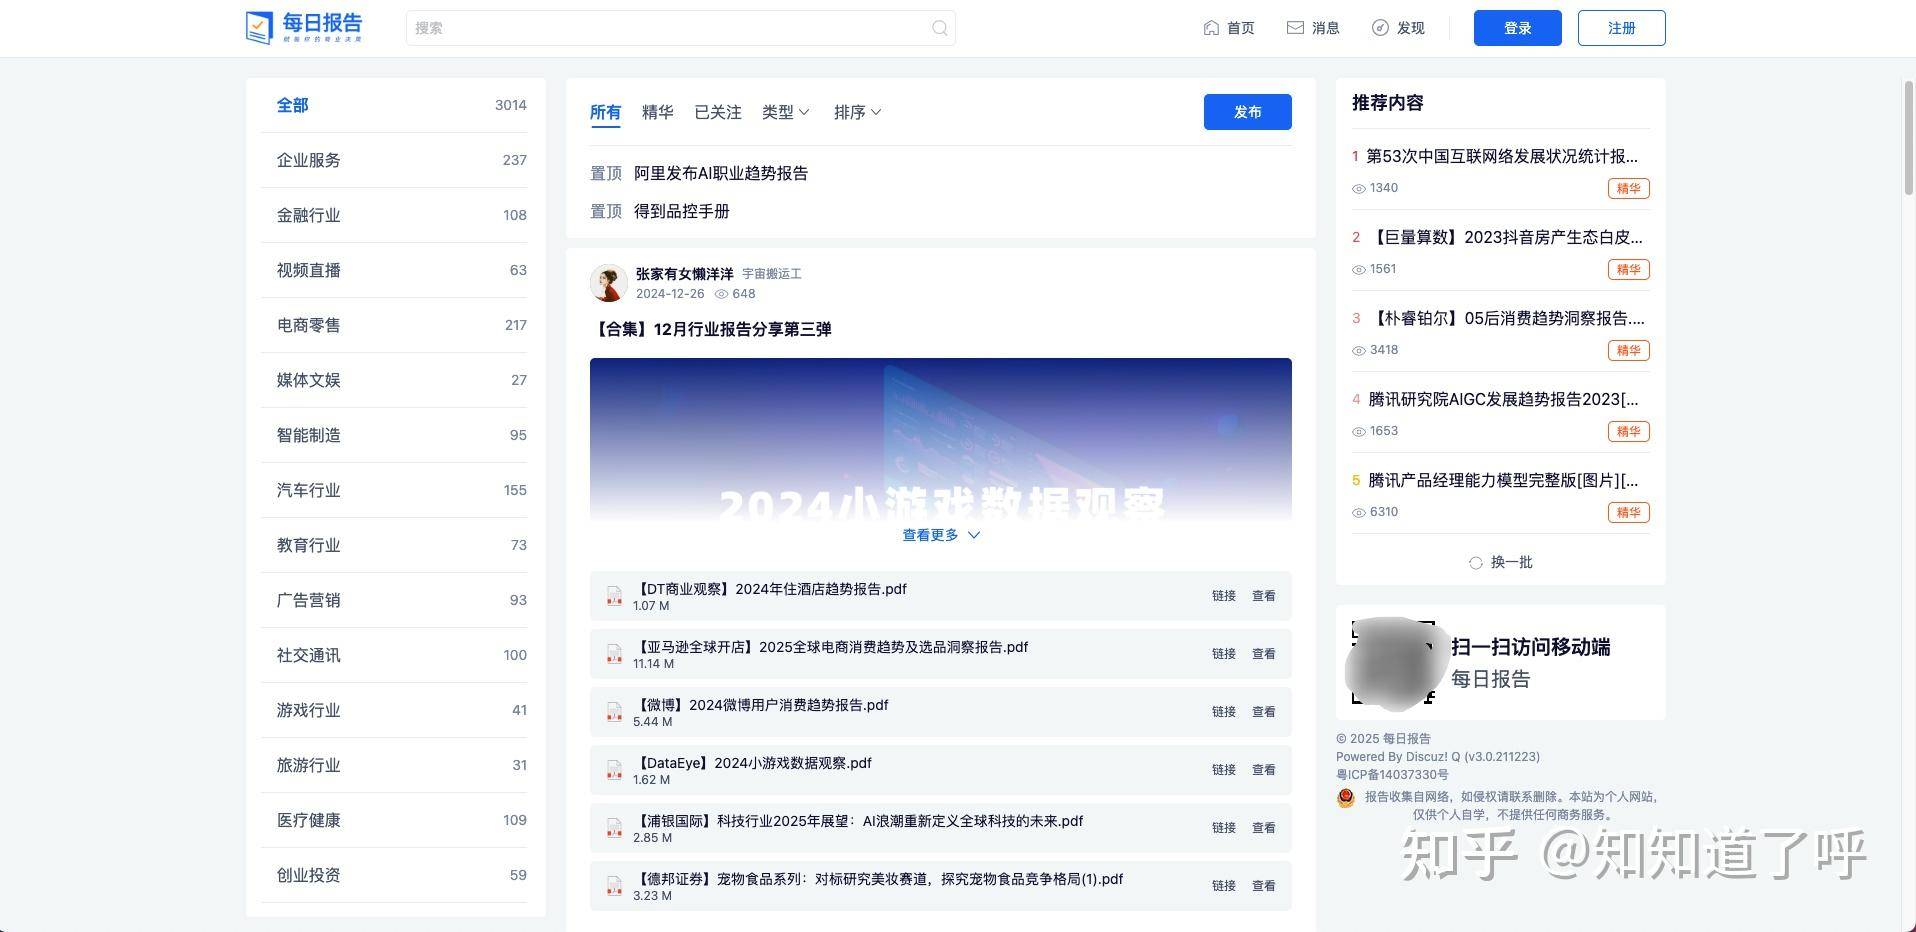Open recommended 腾讯研究院AIGC发展趋势报告2023
The width and height of the screenshot is (1916, 932).
1503,399
